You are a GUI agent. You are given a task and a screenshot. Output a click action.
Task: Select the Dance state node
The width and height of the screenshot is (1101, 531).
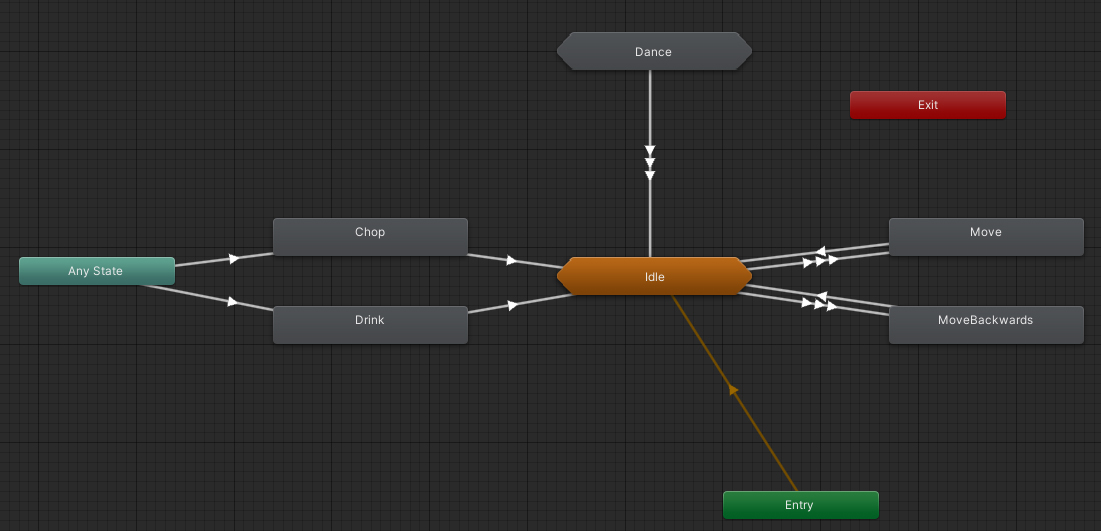tap(653, 51)
